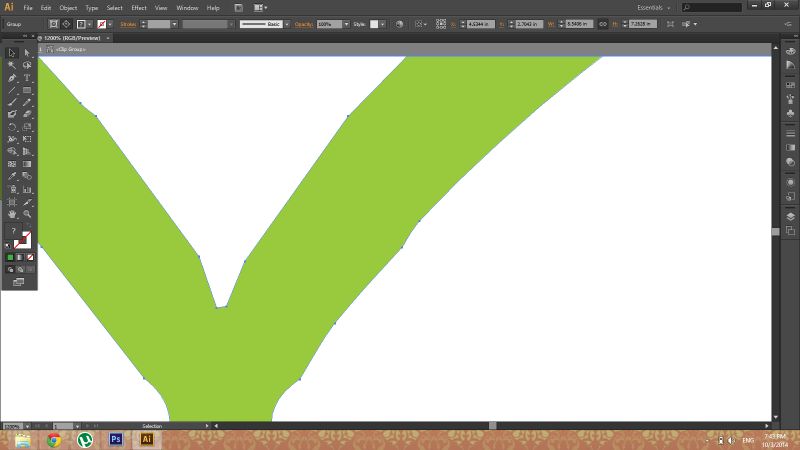Select the 1200% (RGB/Preview) document tab
Screen dimensions: 800x450
point(72,38)
